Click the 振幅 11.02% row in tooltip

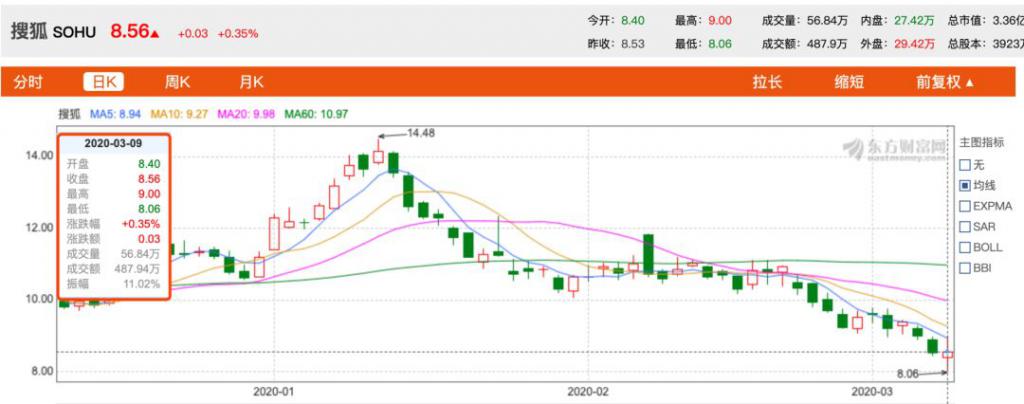114,284
